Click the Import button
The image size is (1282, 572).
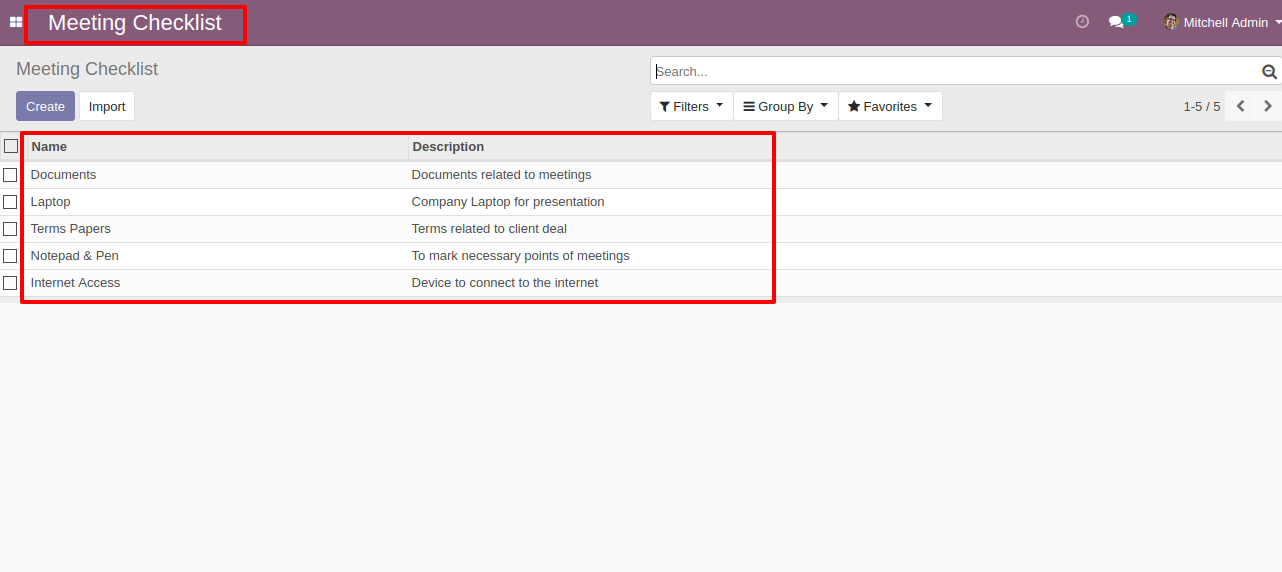pyautogui.click(x=107, y=106)
